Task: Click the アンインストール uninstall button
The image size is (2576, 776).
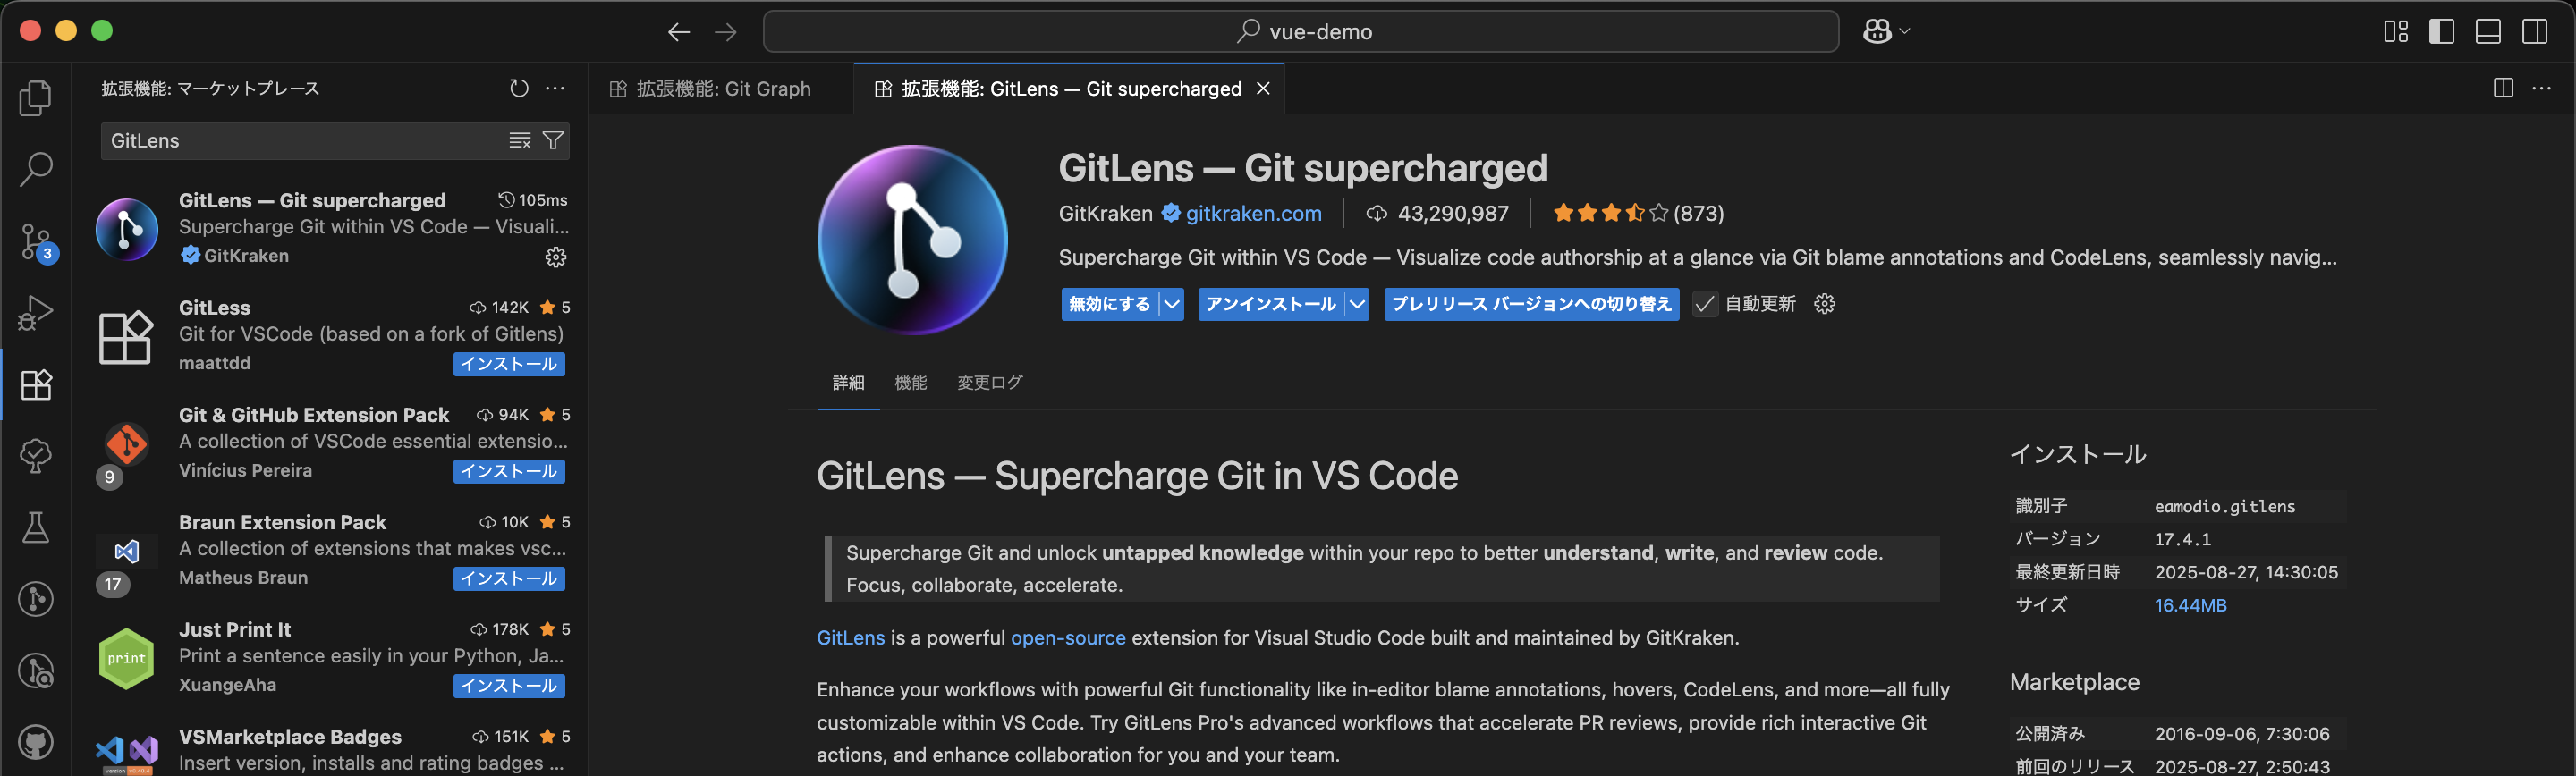Action: 1271,304
